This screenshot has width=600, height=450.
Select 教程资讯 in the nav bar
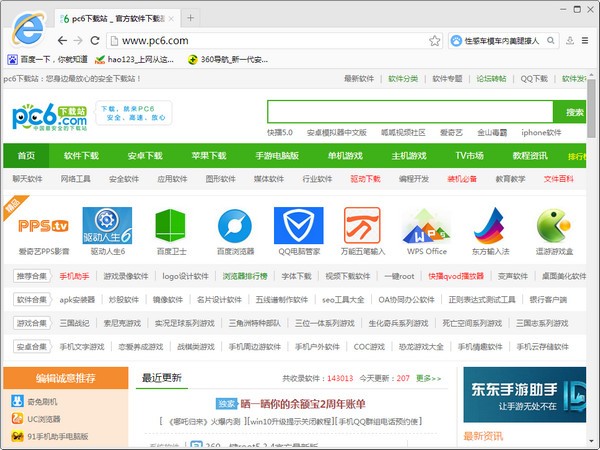(530, 156)
